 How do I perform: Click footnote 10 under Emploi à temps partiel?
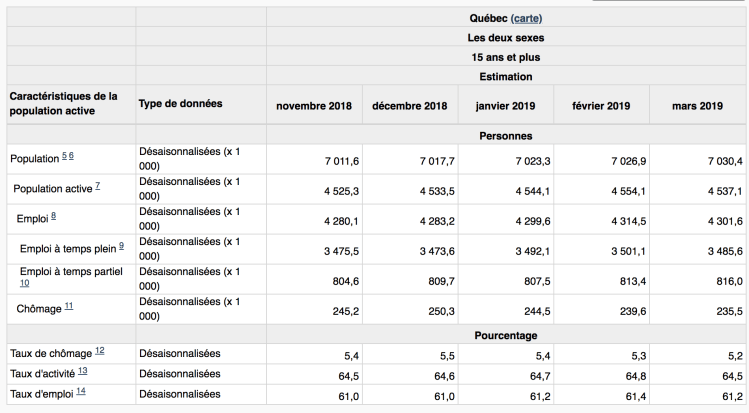tap(25, 284)
